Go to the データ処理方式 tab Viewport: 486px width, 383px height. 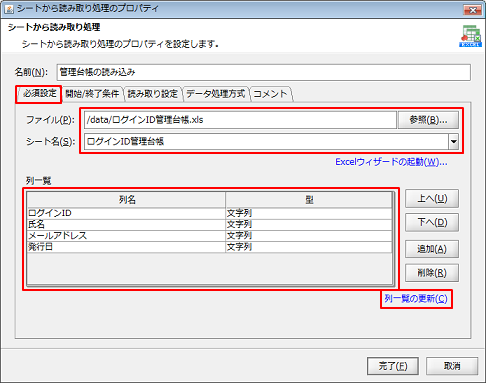(216, 94)
